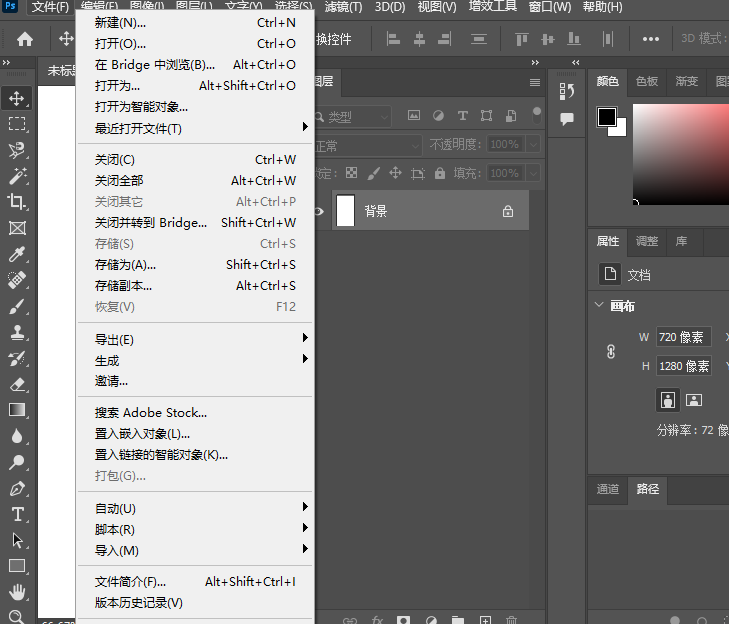Toggle the shape layer filter icon
729x624 pixels.
point(486,115)
